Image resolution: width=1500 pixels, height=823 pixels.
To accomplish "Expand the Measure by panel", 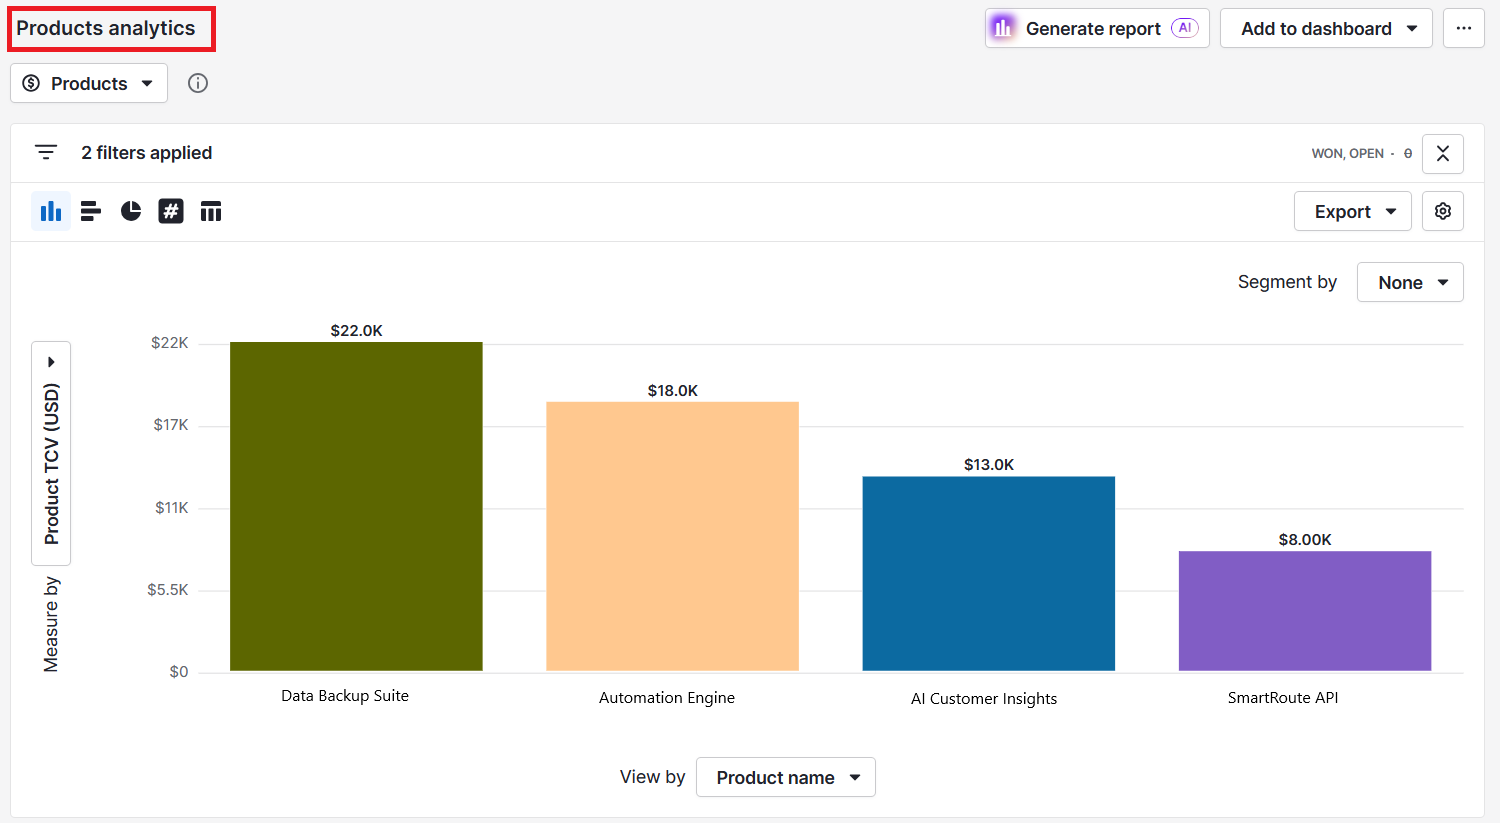I will 51,361.
